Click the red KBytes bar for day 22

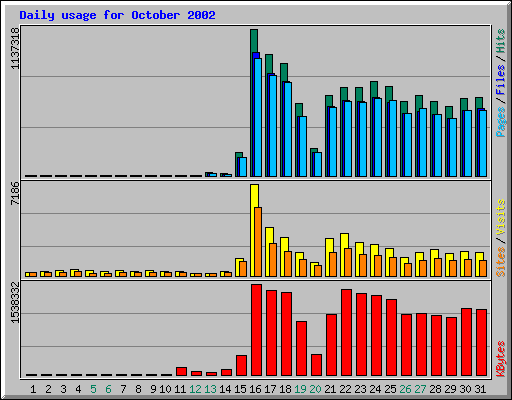coord(346,333)
